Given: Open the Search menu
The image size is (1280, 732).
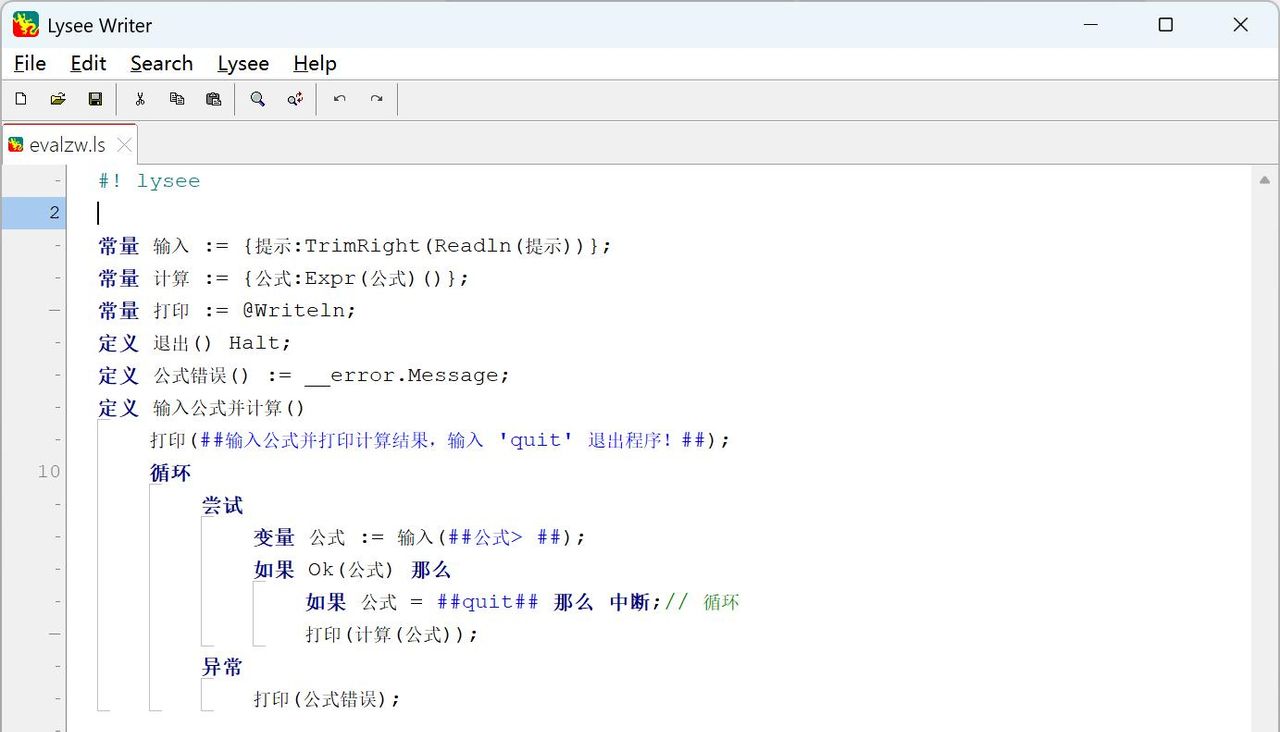Looking at the screenshot, I should coord(161,63).
